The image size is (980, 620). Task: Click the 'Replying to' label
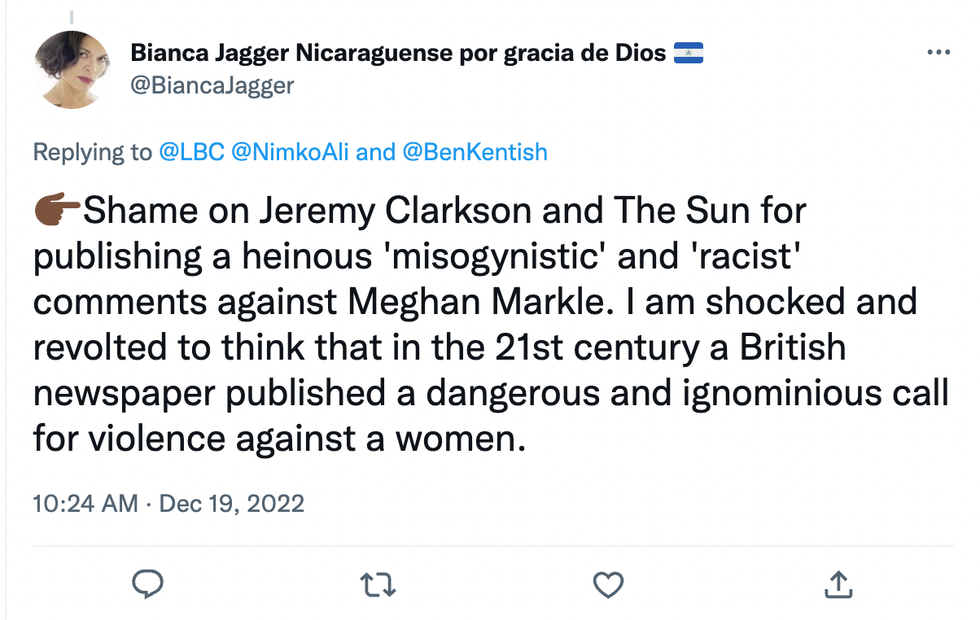[x=92, y=152]
